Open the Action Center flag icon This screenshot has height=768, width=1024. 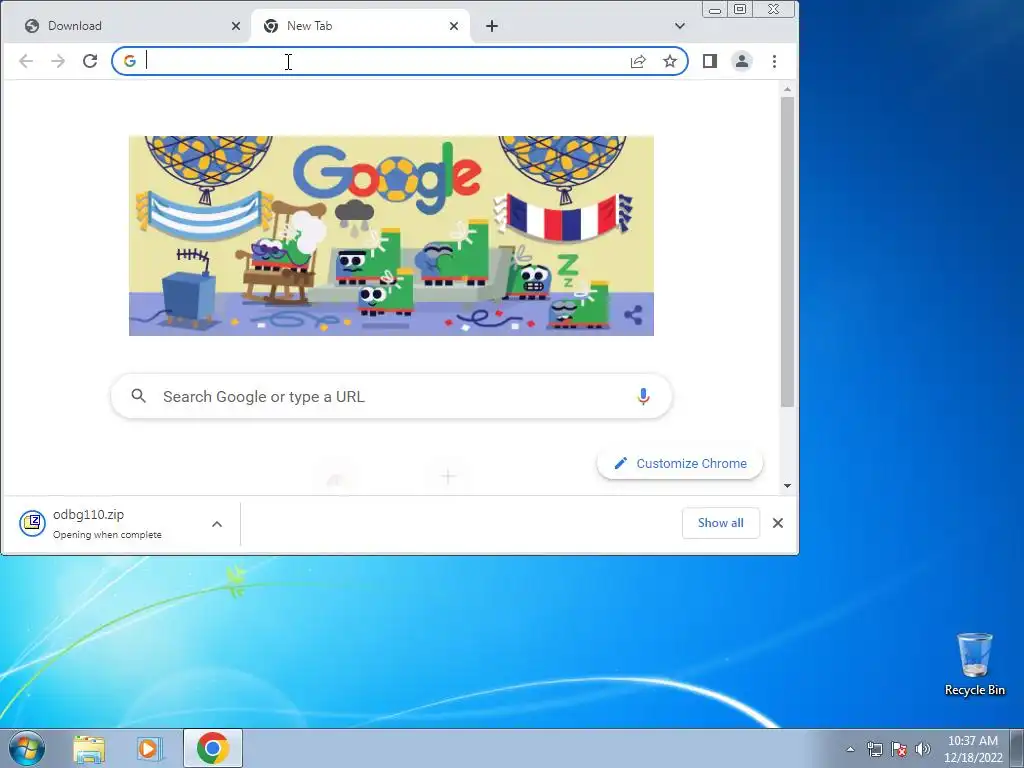click(x=899, y=749)
